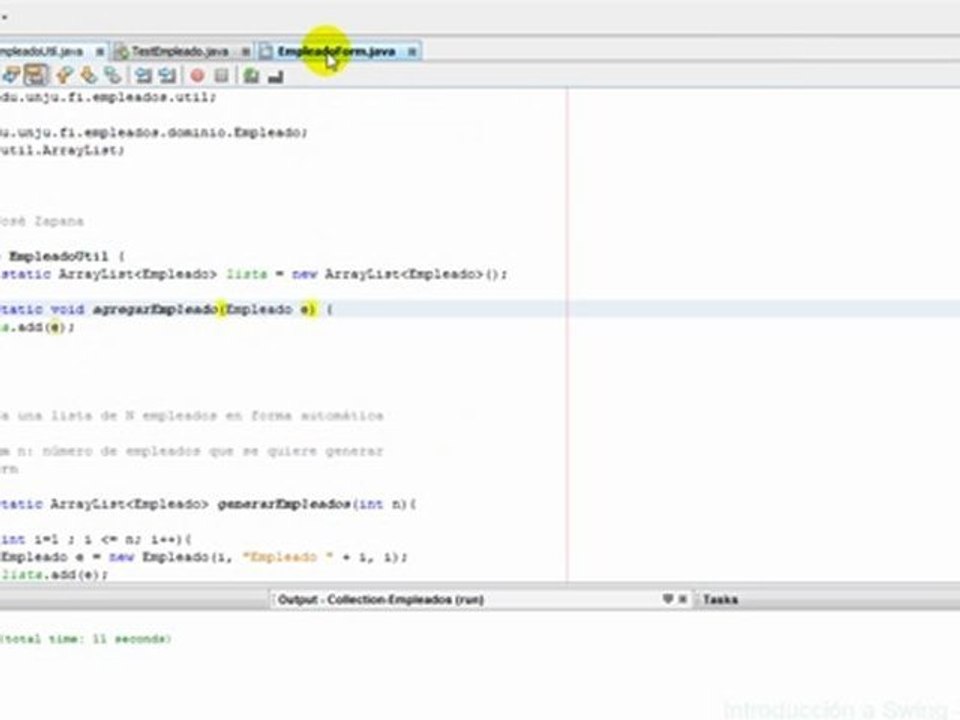Switch to the TestEmpleado.java tab
This screenshot has width=960, height=720.
[x=180, y=51]
